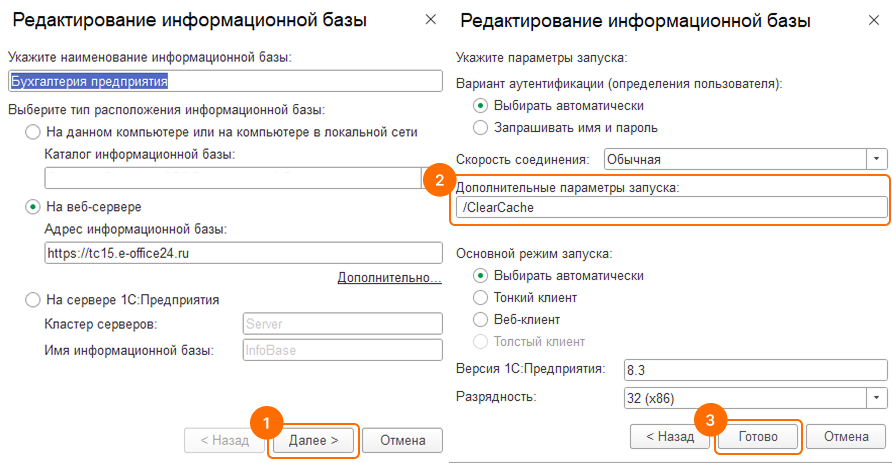Choose "Запрашивать имя и пароль" authentication
Viewport: 892px width, 463px height.
coord(481,128)
